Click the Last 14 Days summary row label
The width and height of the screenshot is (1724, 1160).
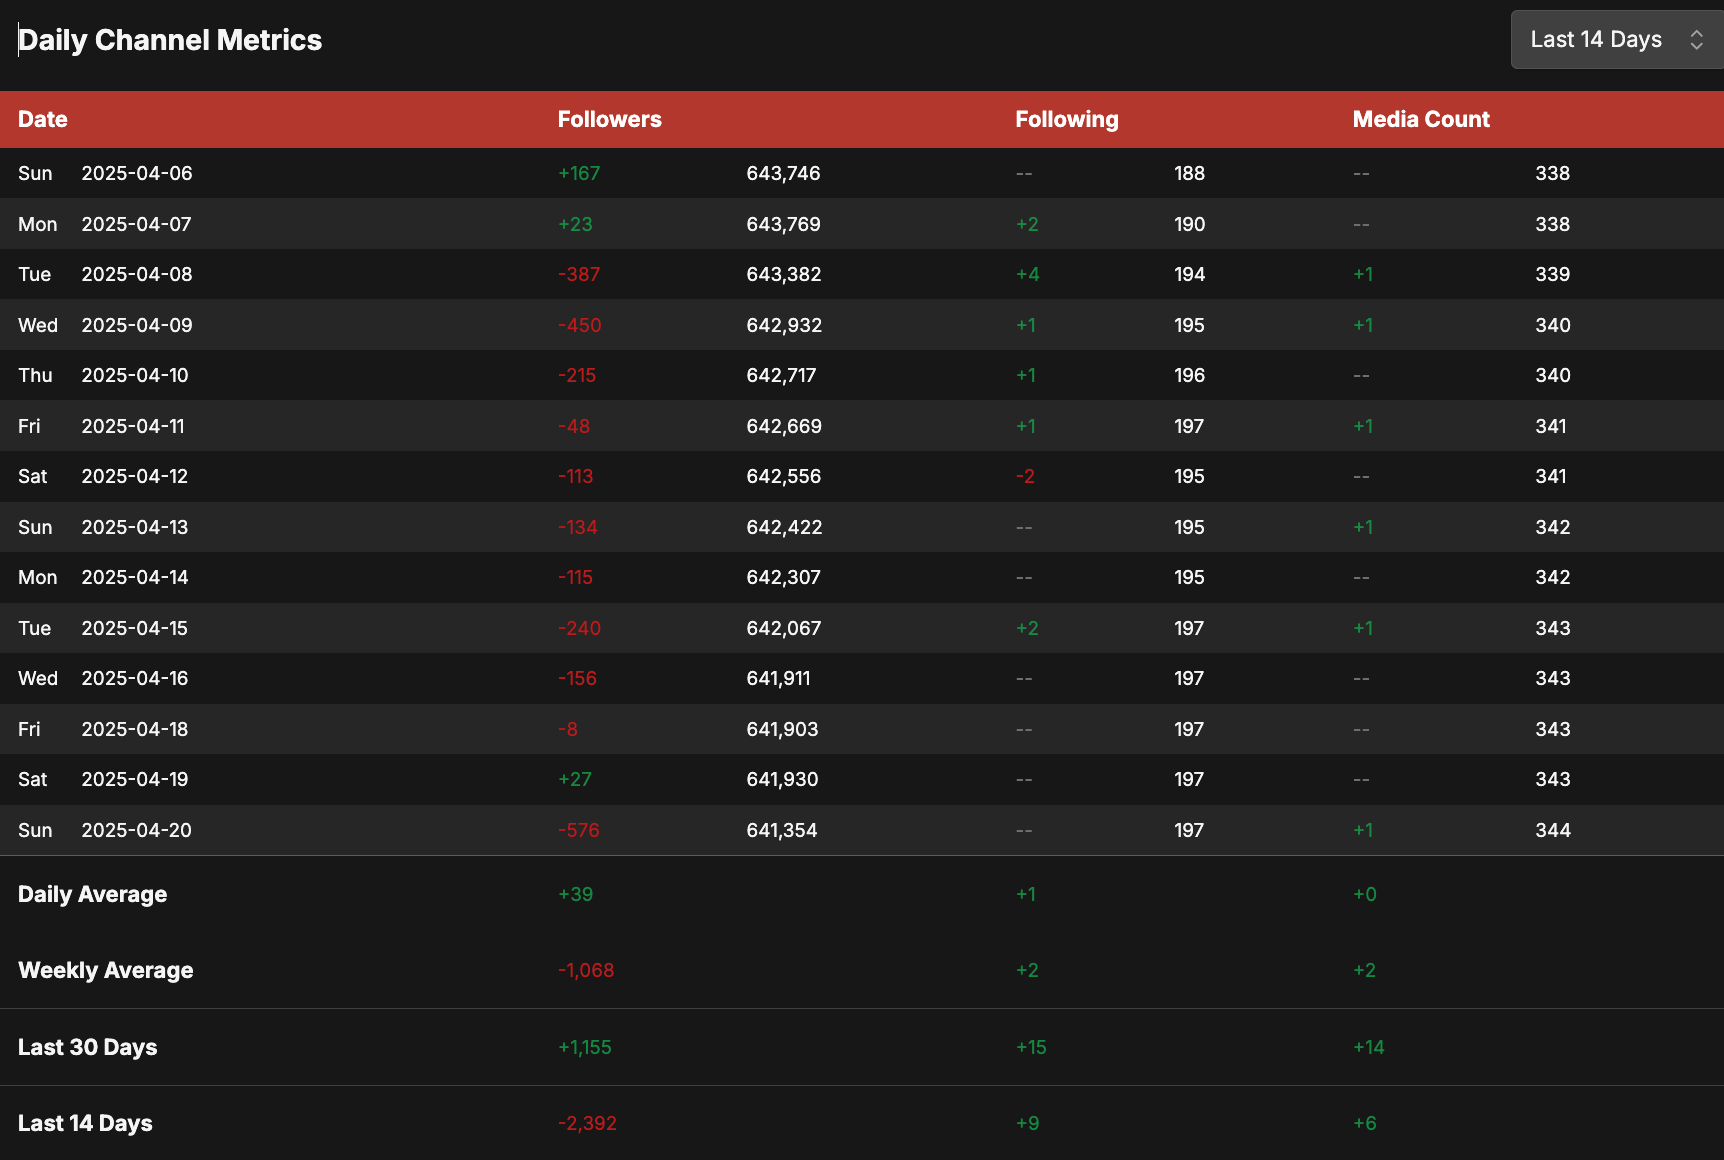[85, 1123]
